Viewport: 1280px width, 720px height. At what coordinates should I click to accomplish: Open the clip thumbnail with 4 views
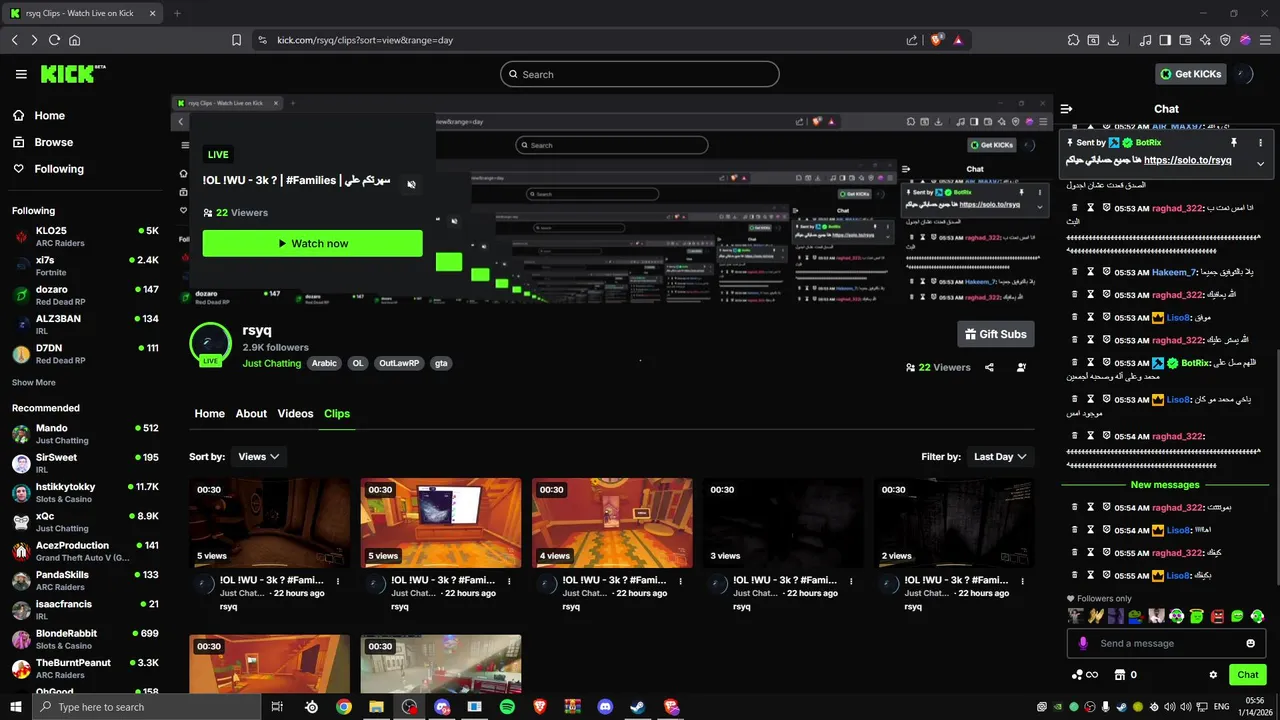(612, 523)
